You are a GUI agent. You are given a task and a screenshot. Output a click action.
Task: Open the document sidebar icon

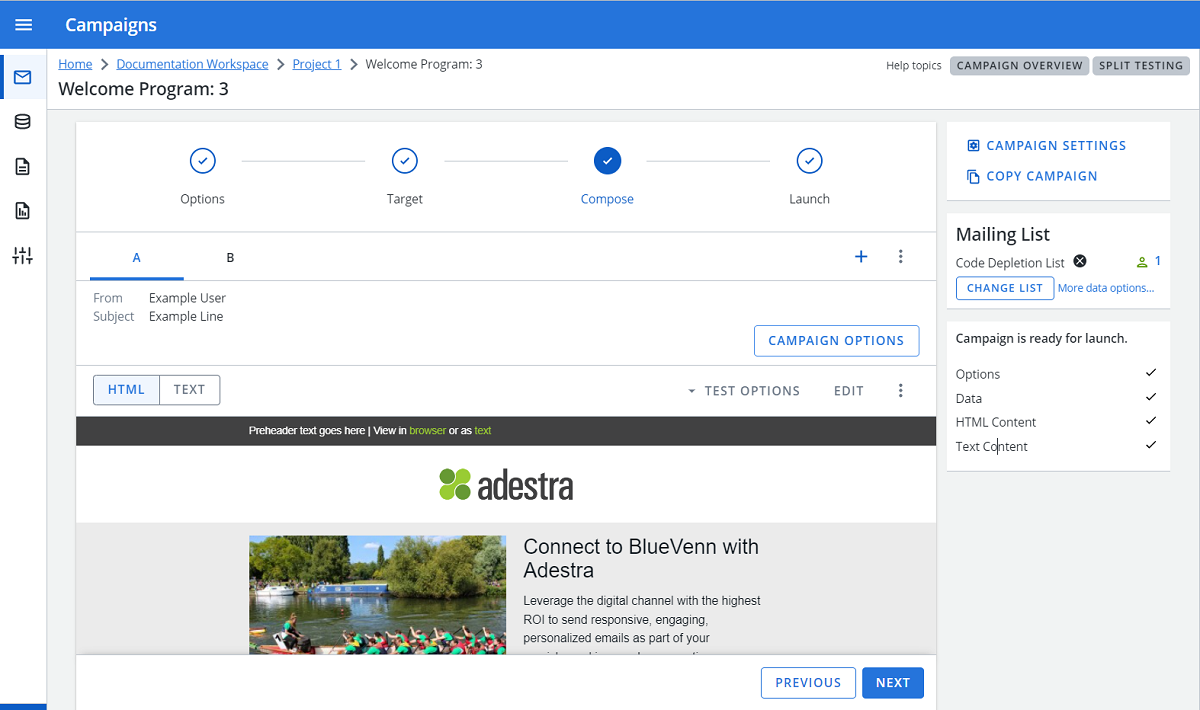tap(22, 166)
